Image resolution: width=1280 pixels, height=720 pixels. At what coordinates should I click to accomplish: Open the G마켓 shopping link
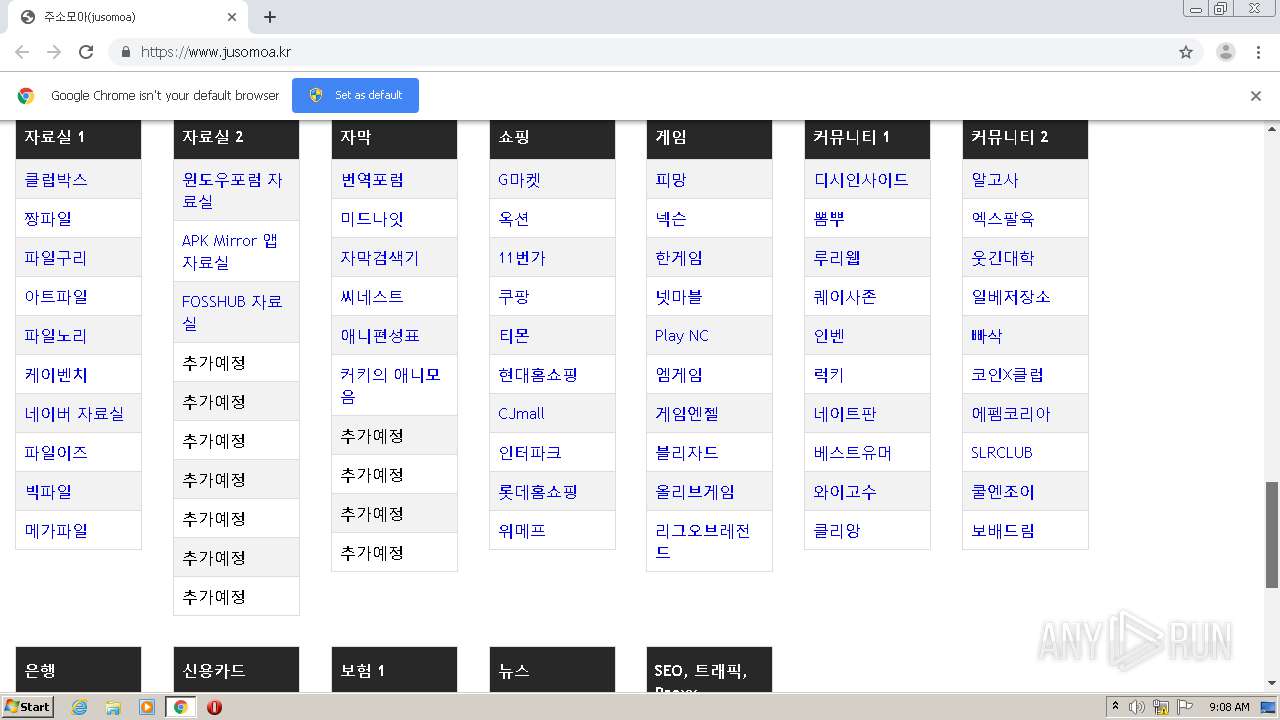click(519, 180)
